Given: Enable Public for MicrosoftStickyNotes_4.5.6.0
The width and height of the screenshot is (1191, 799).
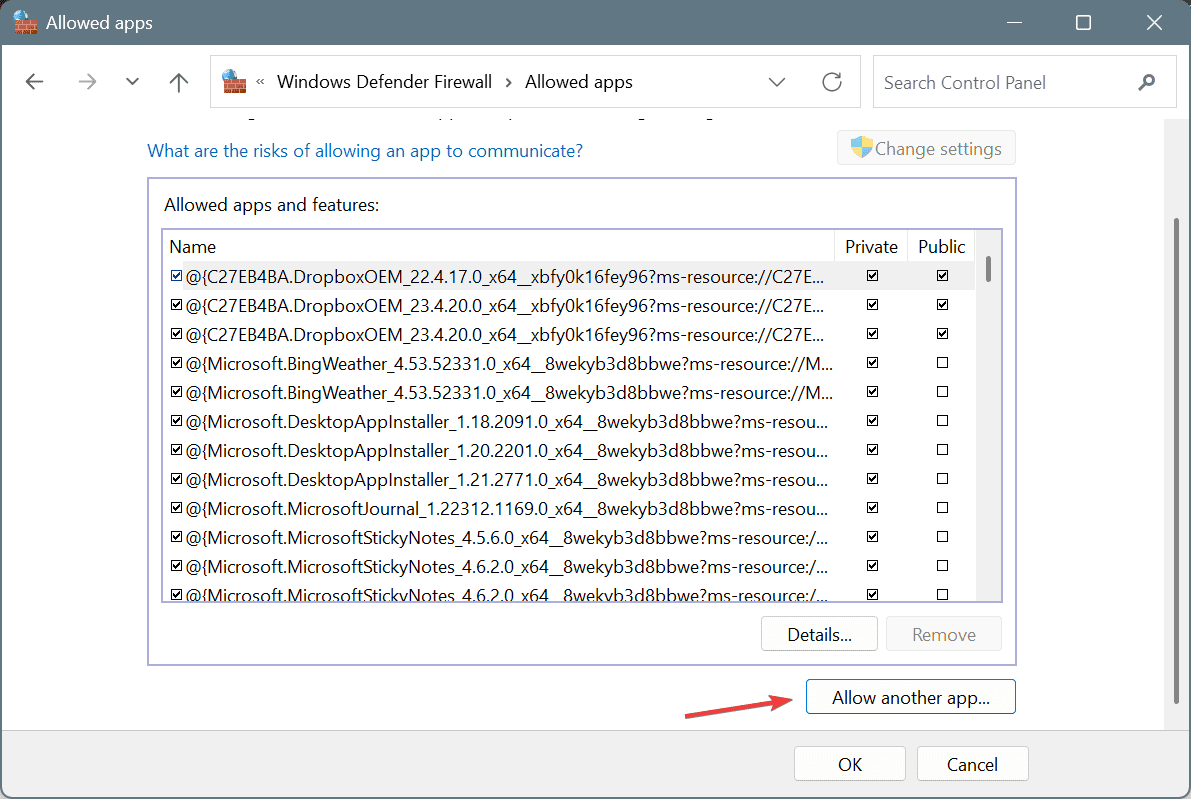Looking at the screenshot, I should coord(942,537).
